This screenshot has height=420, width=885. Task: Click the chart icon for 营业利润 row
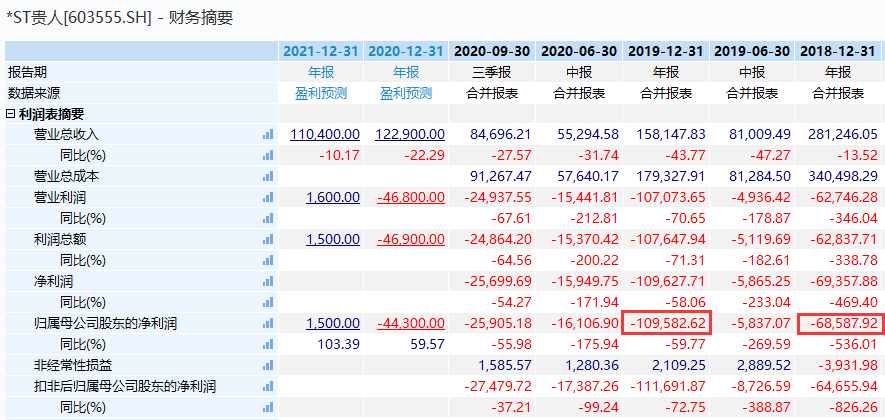(267, 197)
